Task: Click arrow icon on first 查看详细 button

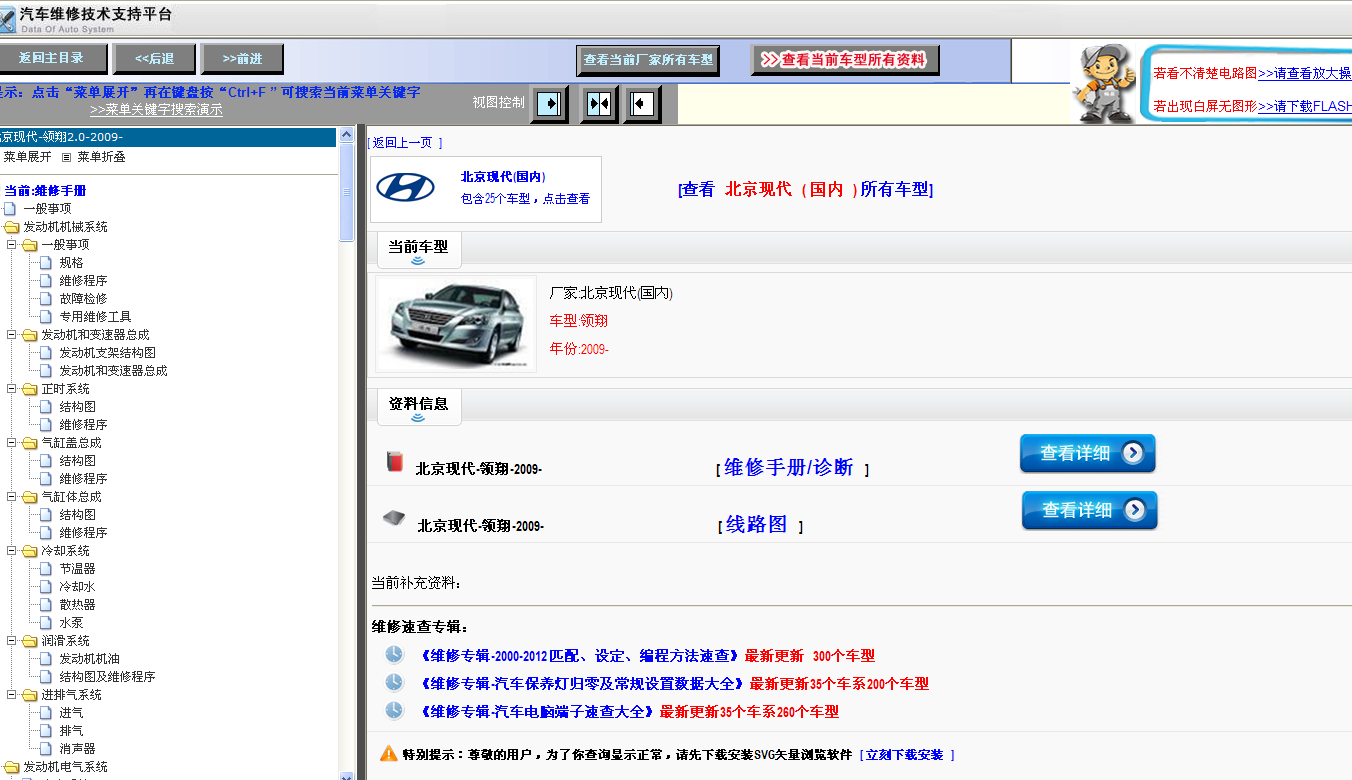Action: pos(1132,453)
